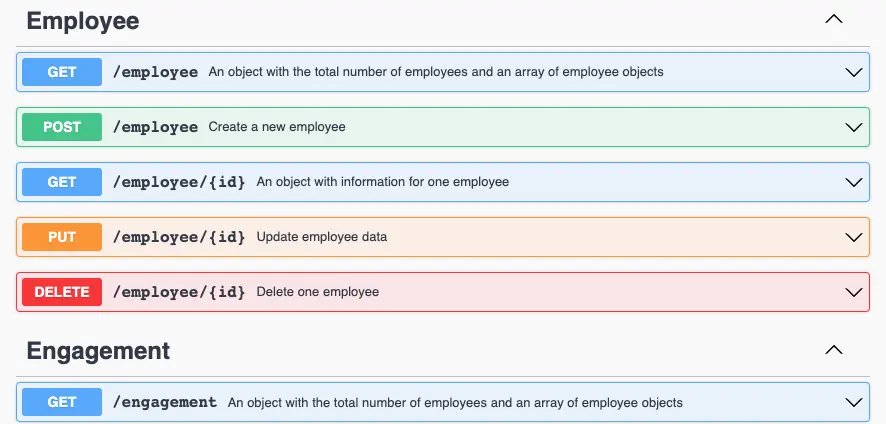
Task: Expand the GET /employee list operation chevron
Action: 853,72
